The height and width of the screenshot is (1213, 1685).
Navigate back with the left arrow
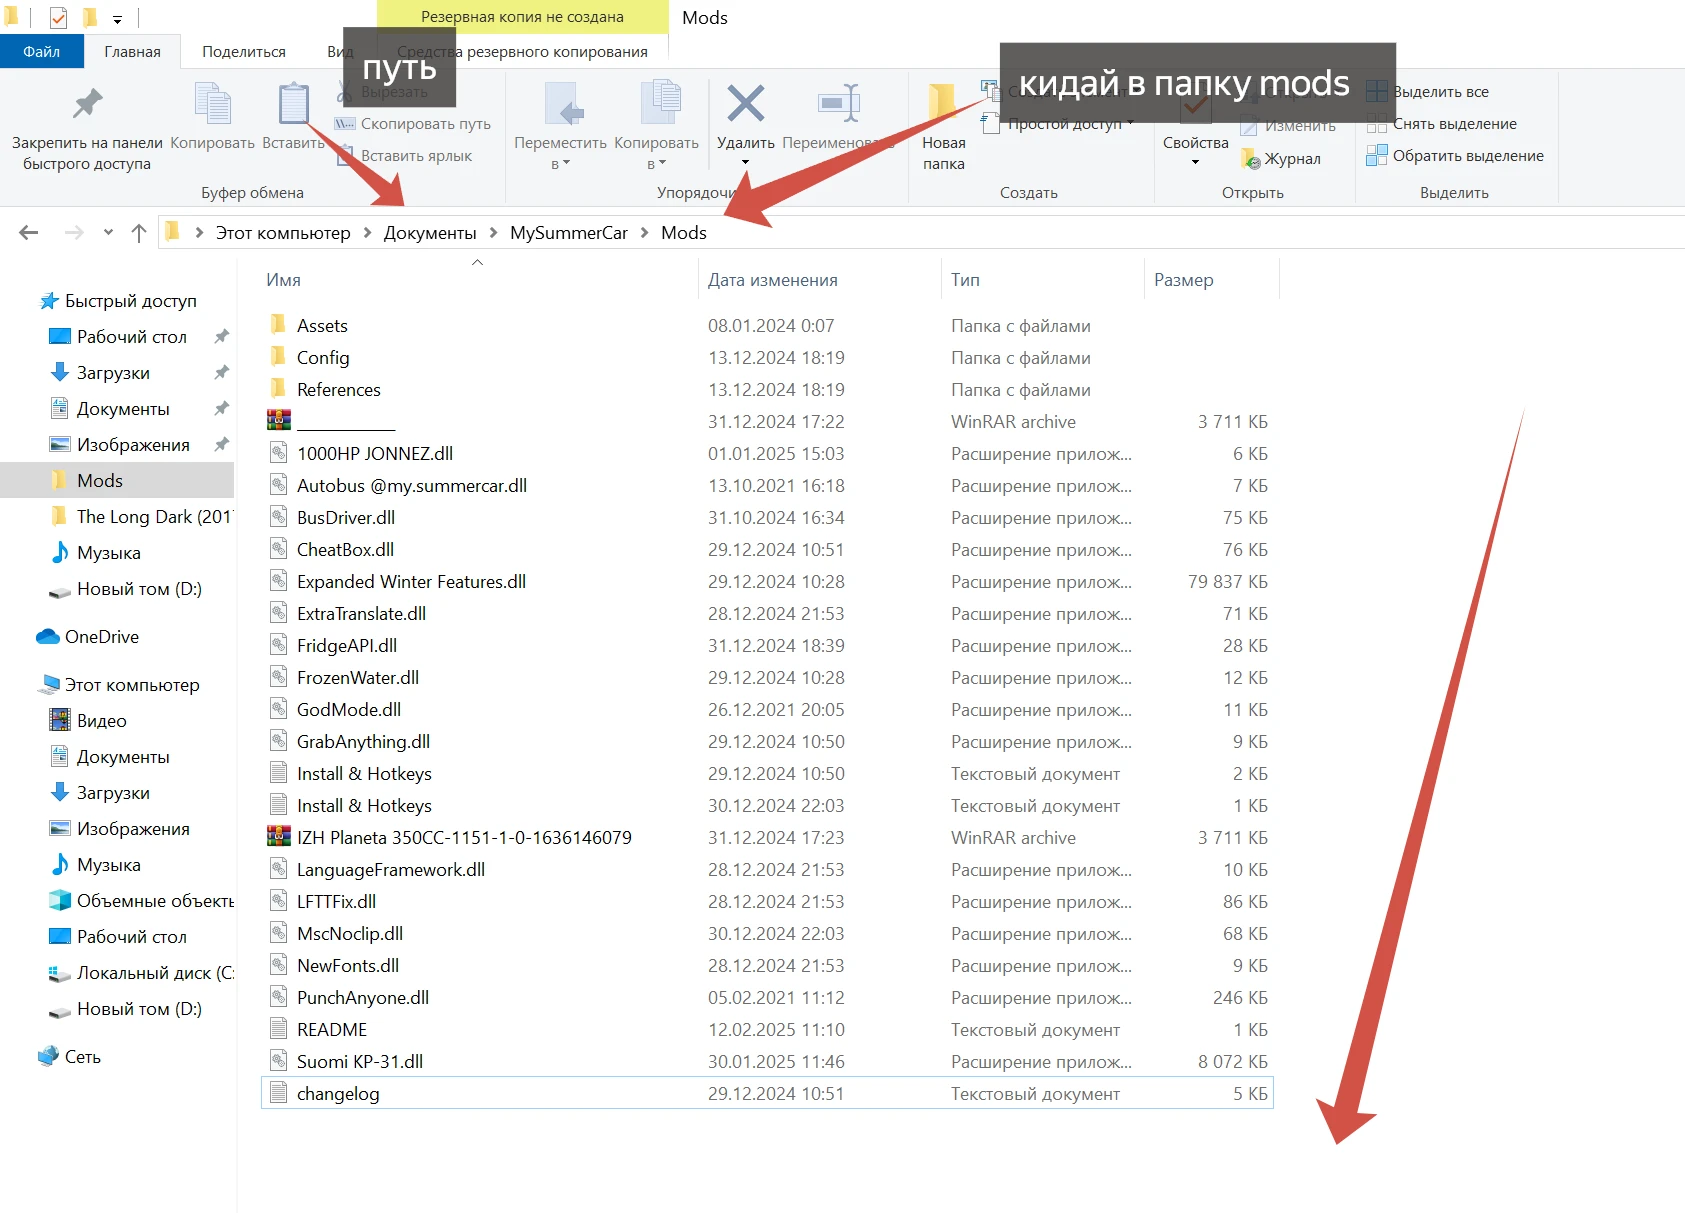(x=29, y=233)
